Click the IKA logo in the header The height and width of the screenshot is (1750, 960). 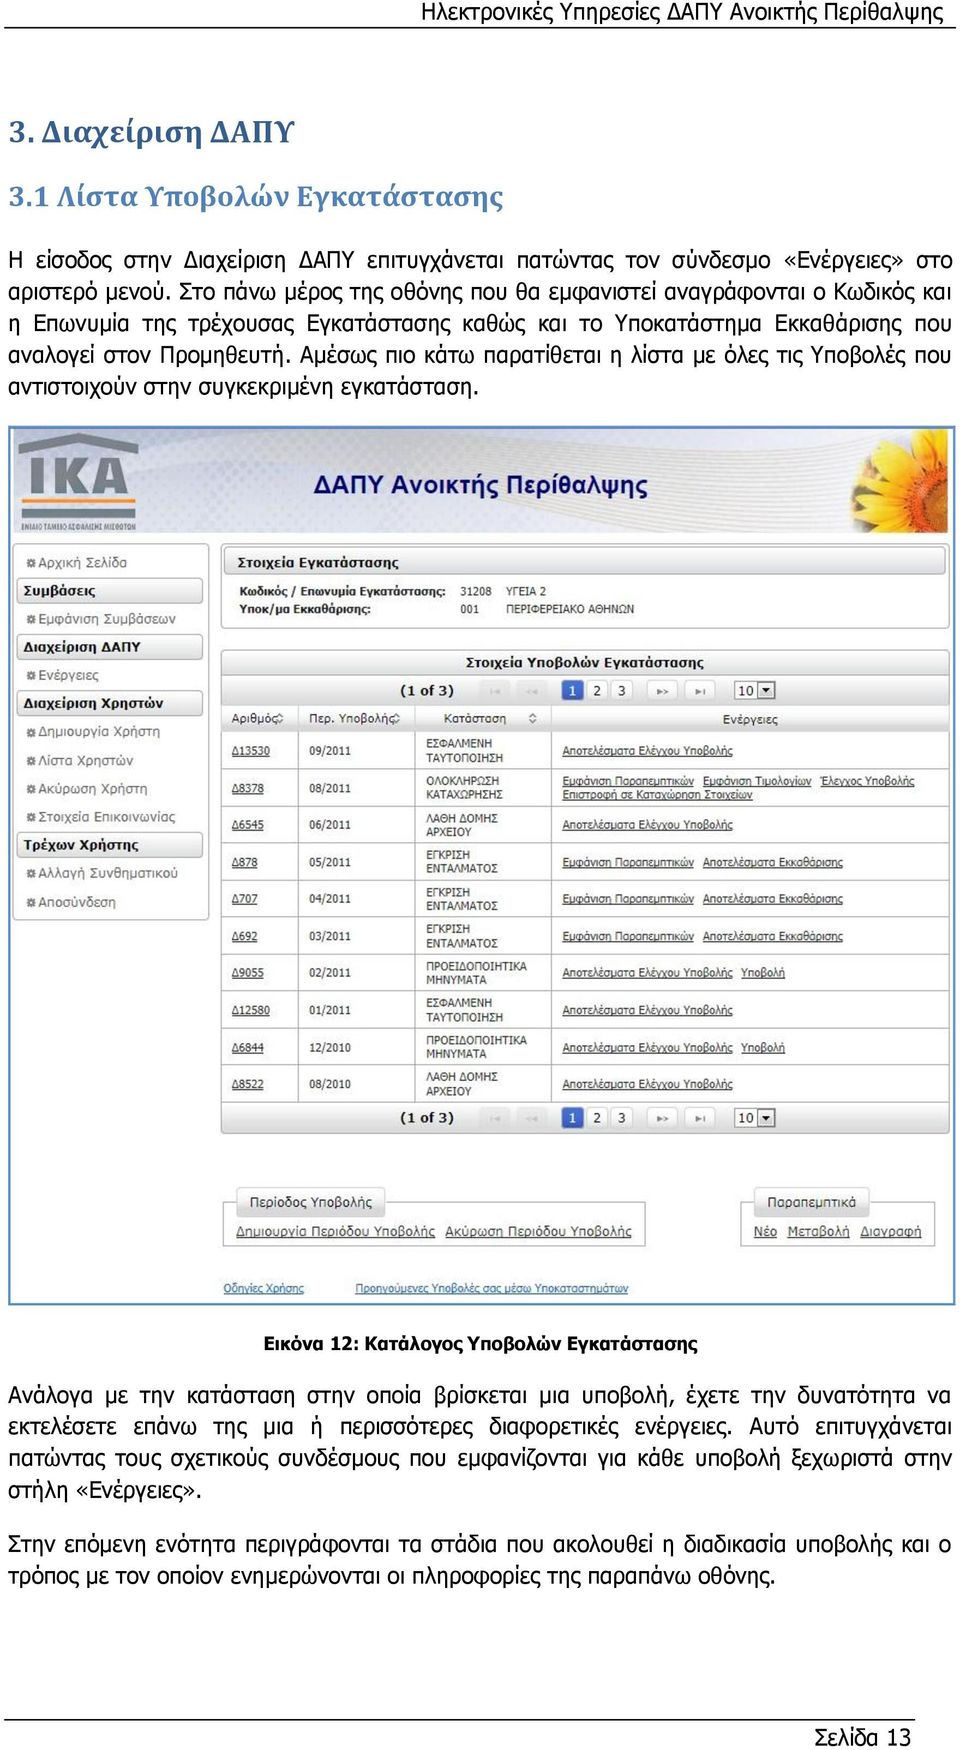[78, 481]
